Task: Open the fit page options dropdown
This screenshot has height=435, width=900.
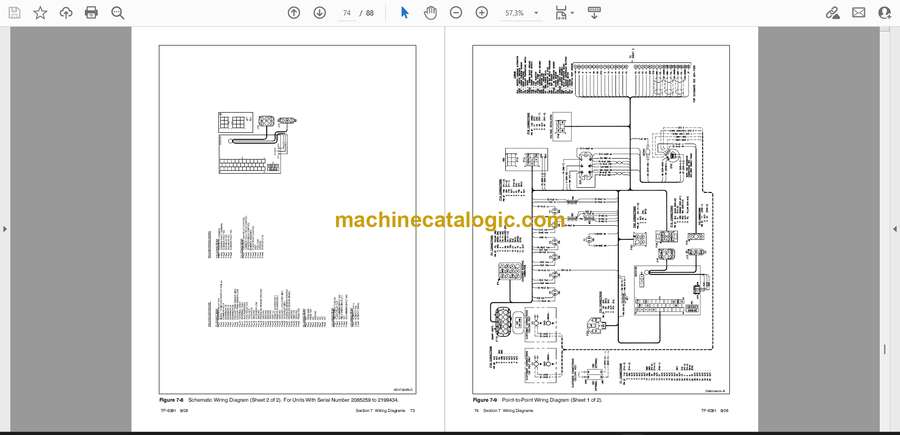Action: point(564,13)
